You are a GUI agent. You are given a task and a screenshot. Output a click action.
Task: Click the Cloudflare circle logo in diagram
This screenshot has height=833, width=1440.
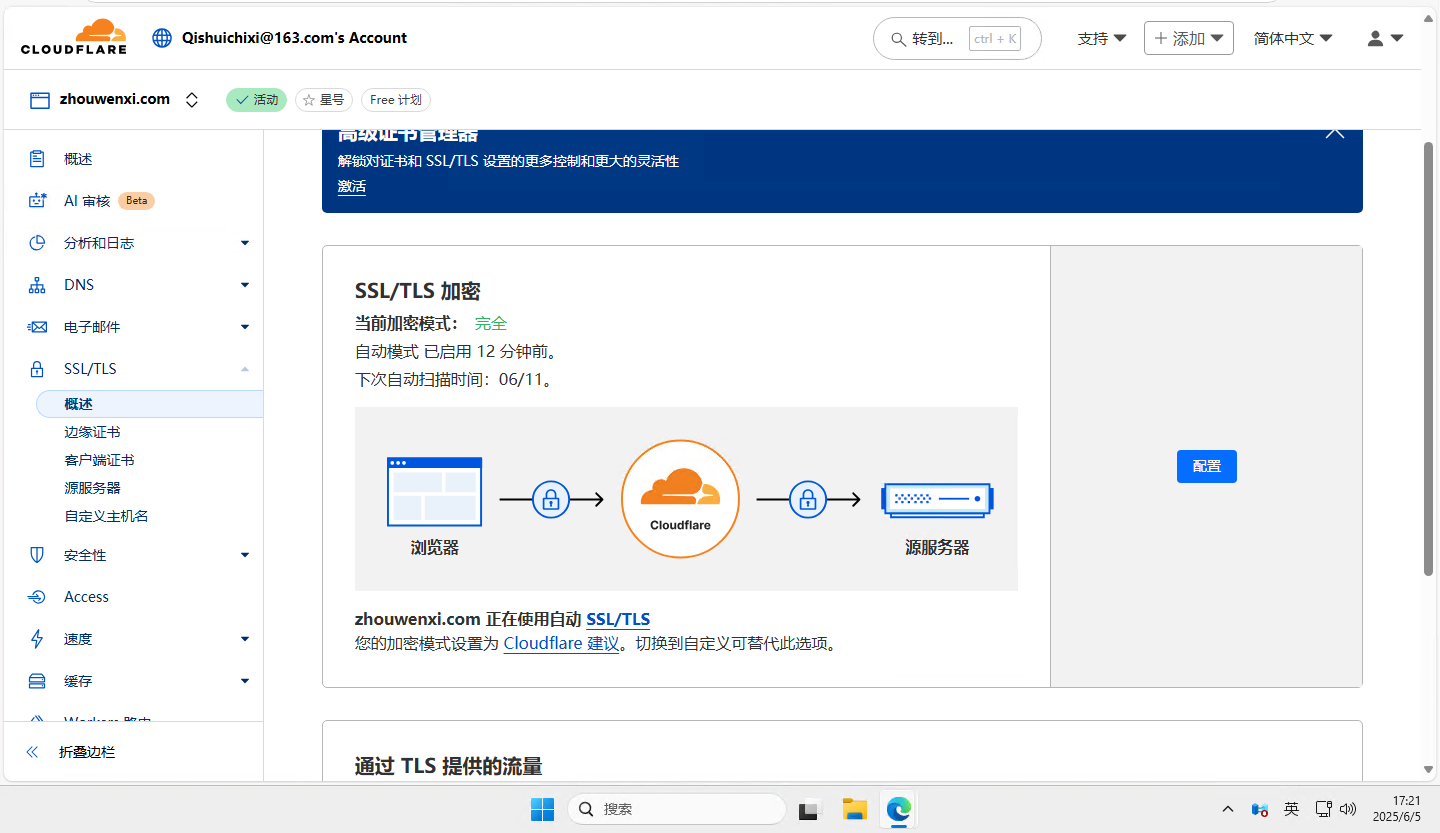pos(680,498)
